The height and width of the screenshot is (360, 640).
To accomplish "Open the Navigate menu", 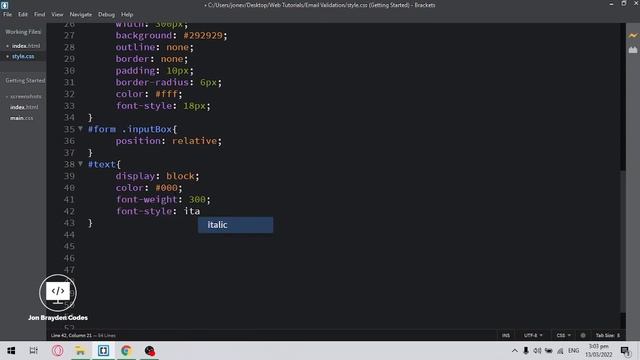I will point(81,14).
